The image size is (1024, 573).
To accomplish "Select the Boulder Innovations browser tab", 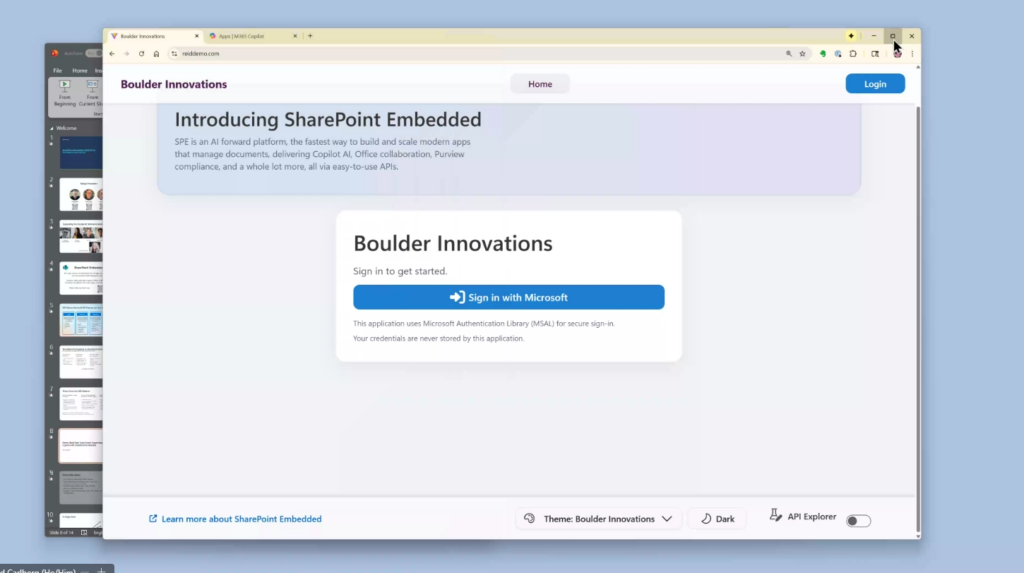I will [153, 36].
